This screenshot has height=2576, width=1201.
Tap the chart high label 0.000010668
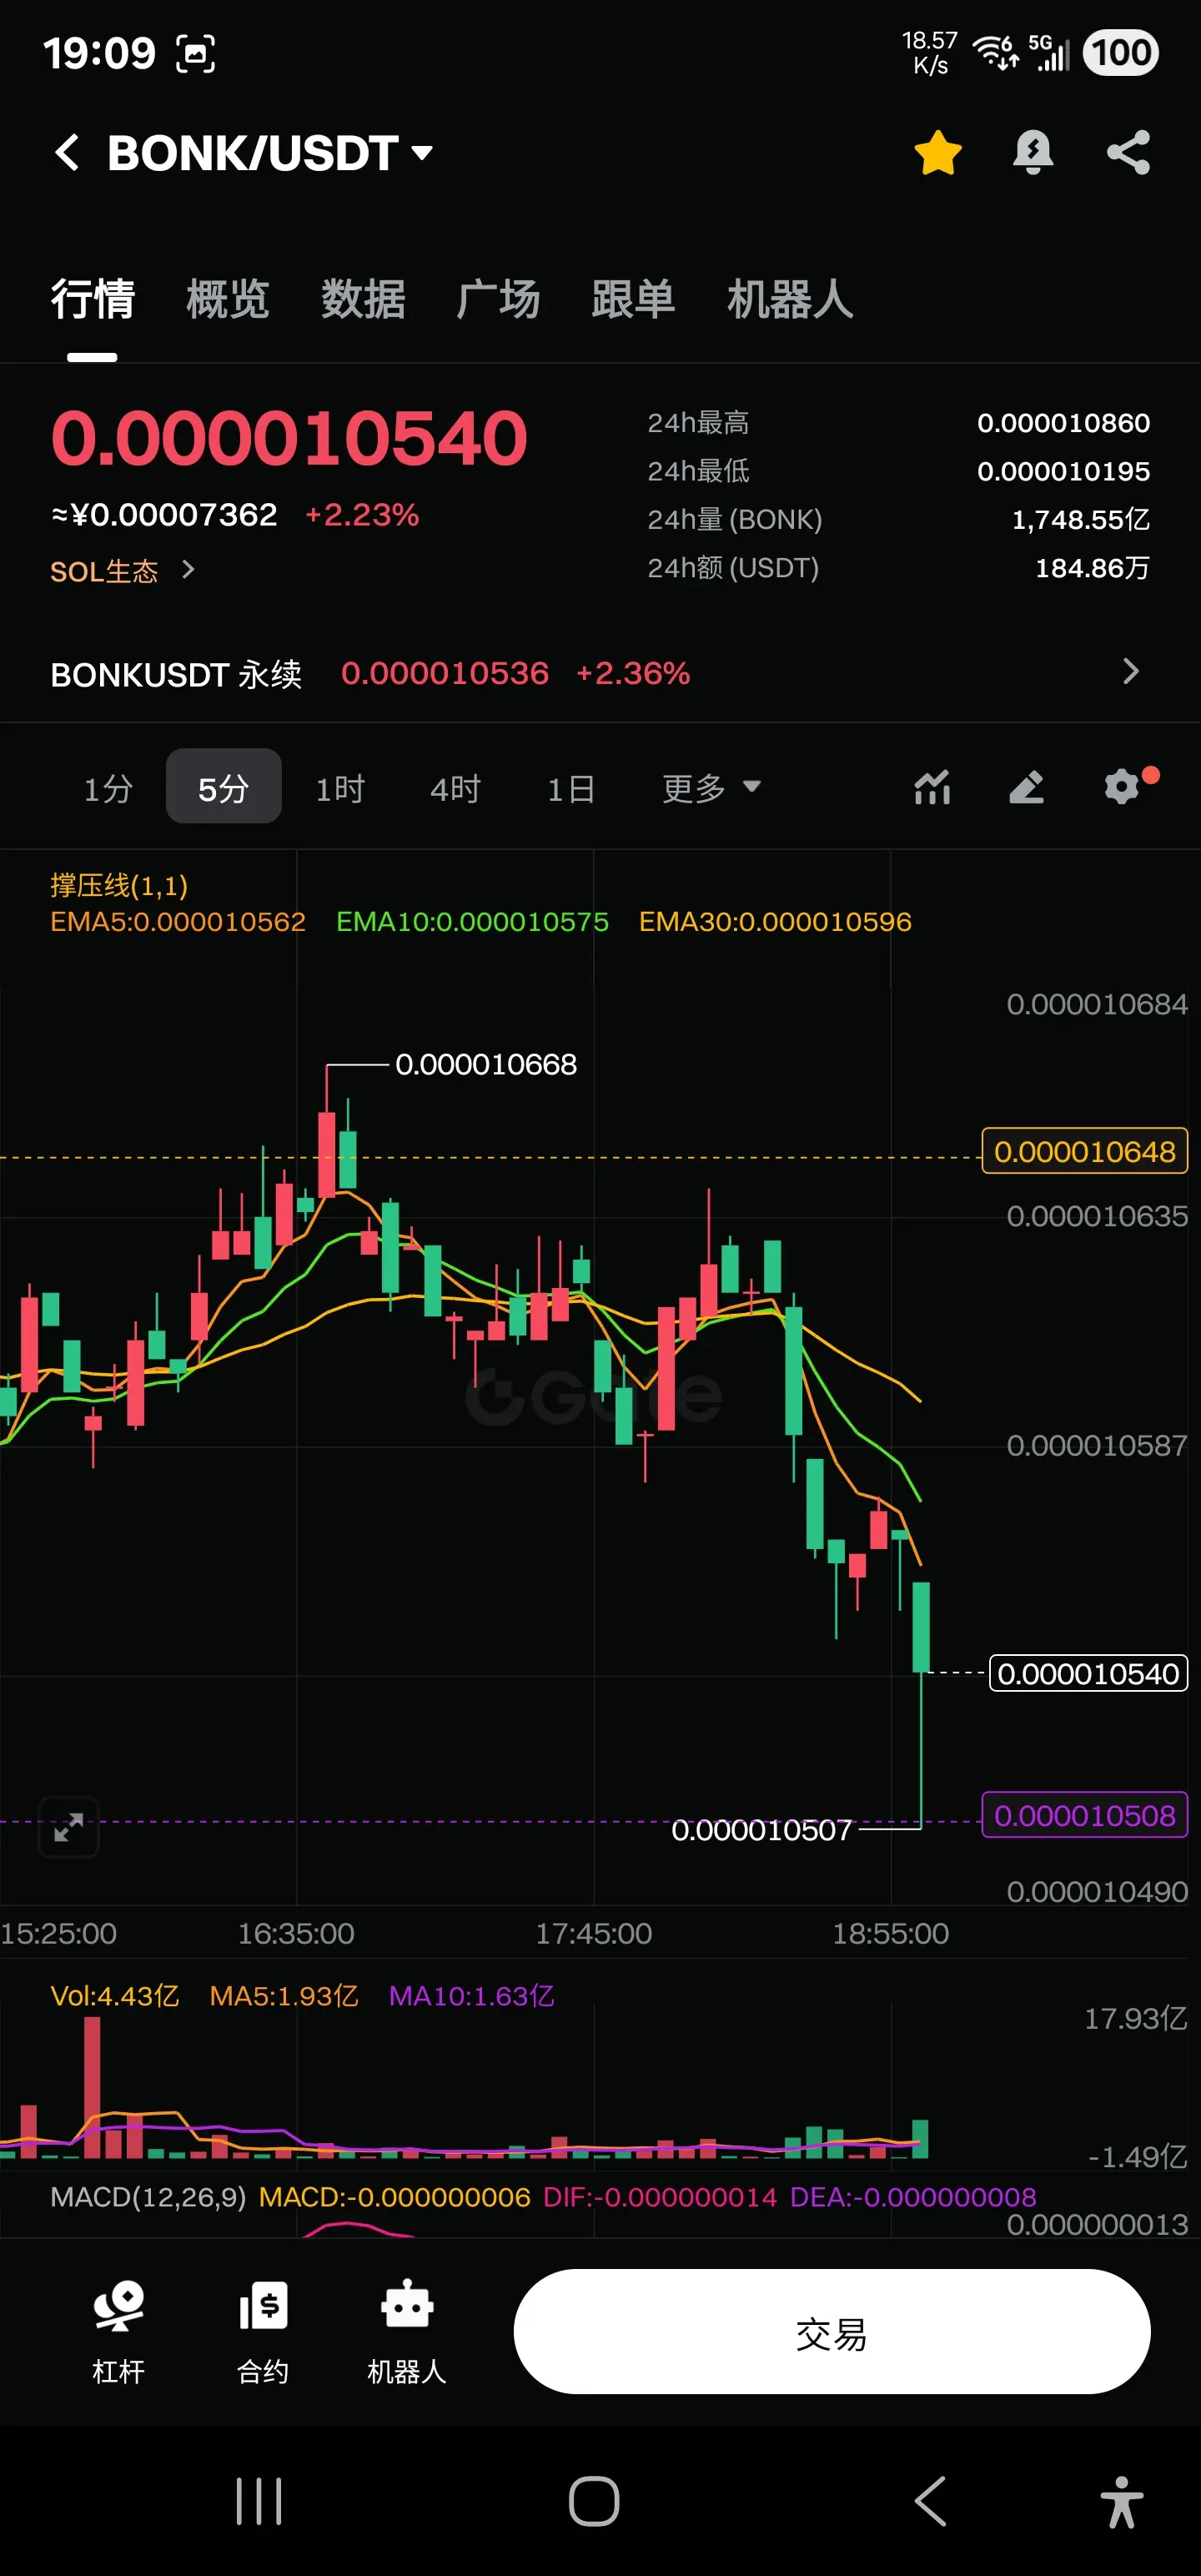[x=486, y=1064]
